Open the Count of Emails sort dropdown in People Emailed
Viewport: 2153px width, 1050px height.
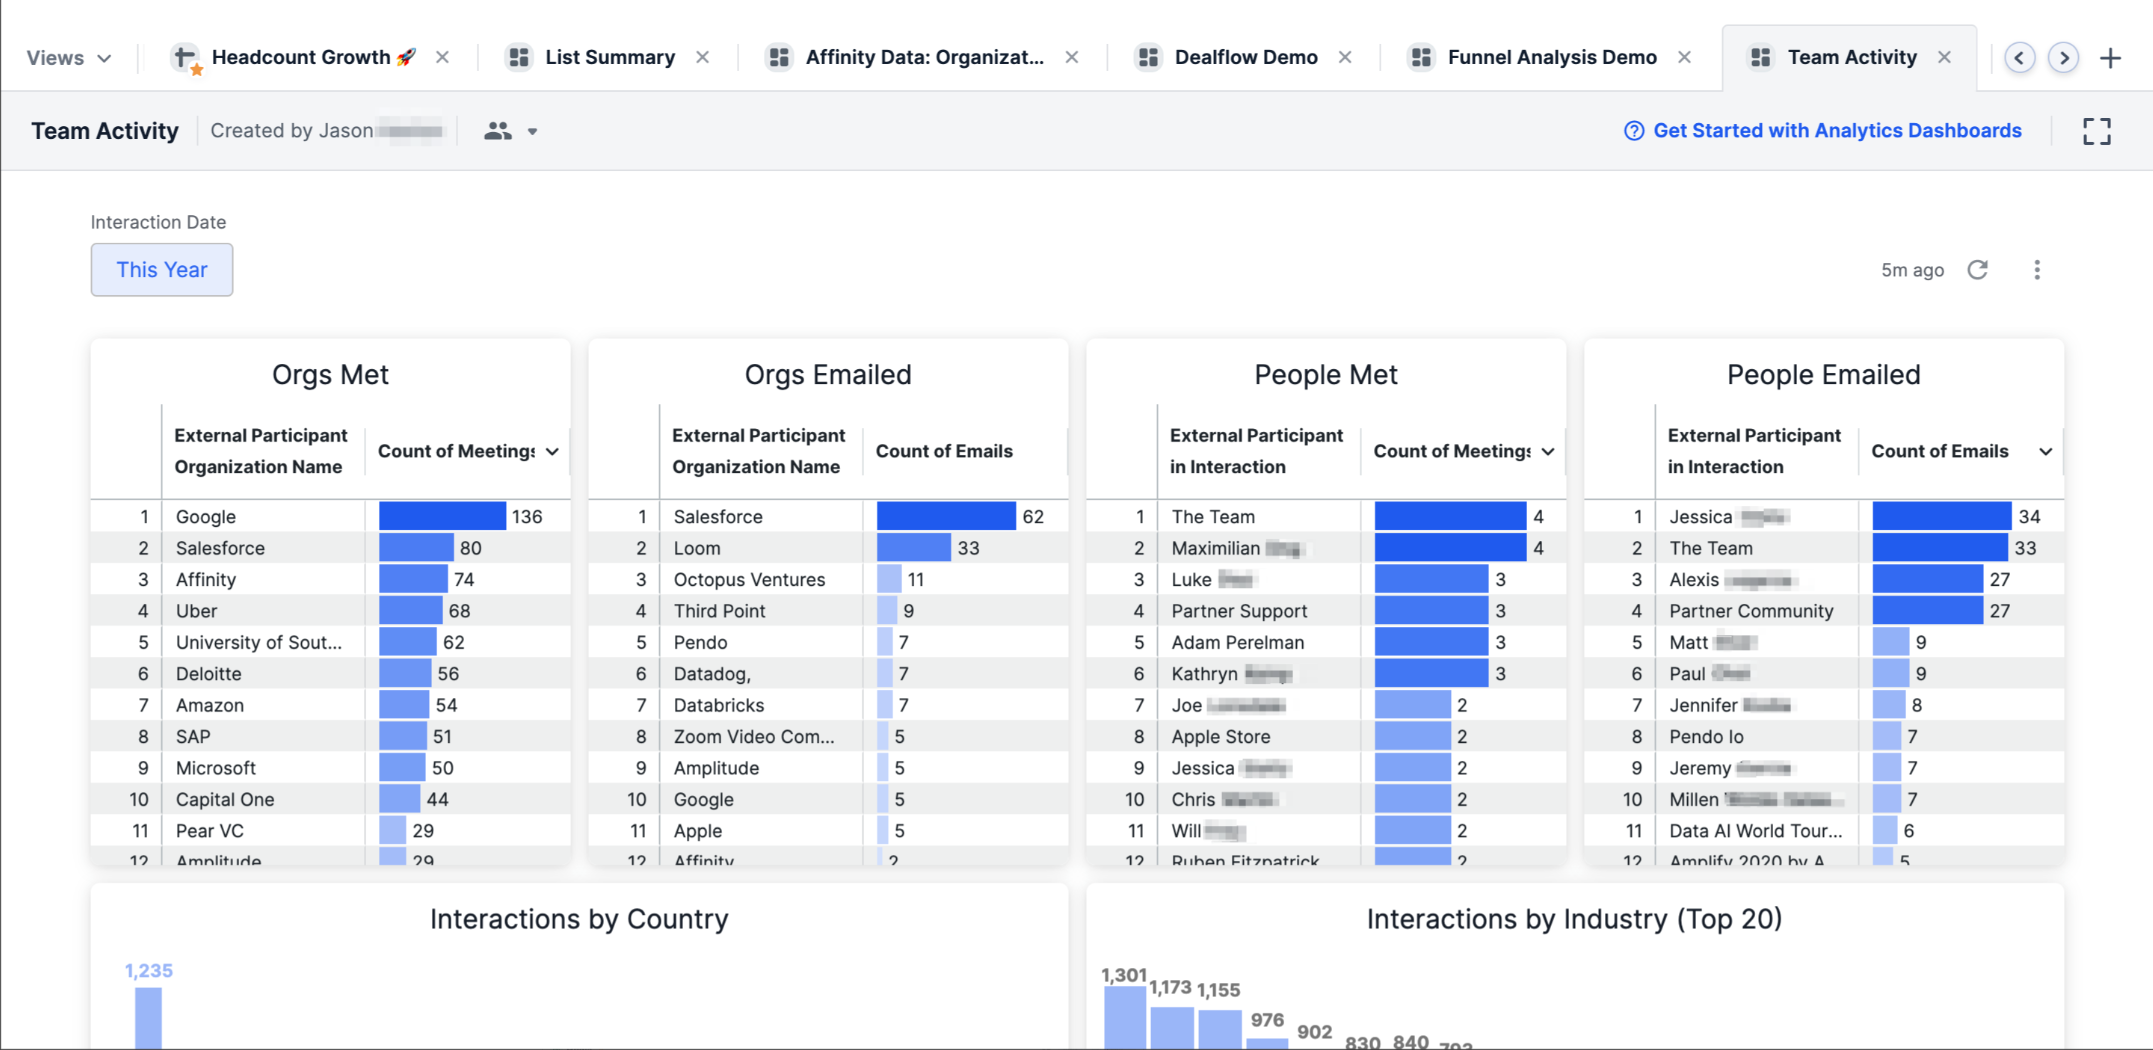(x=2046, y=451)
